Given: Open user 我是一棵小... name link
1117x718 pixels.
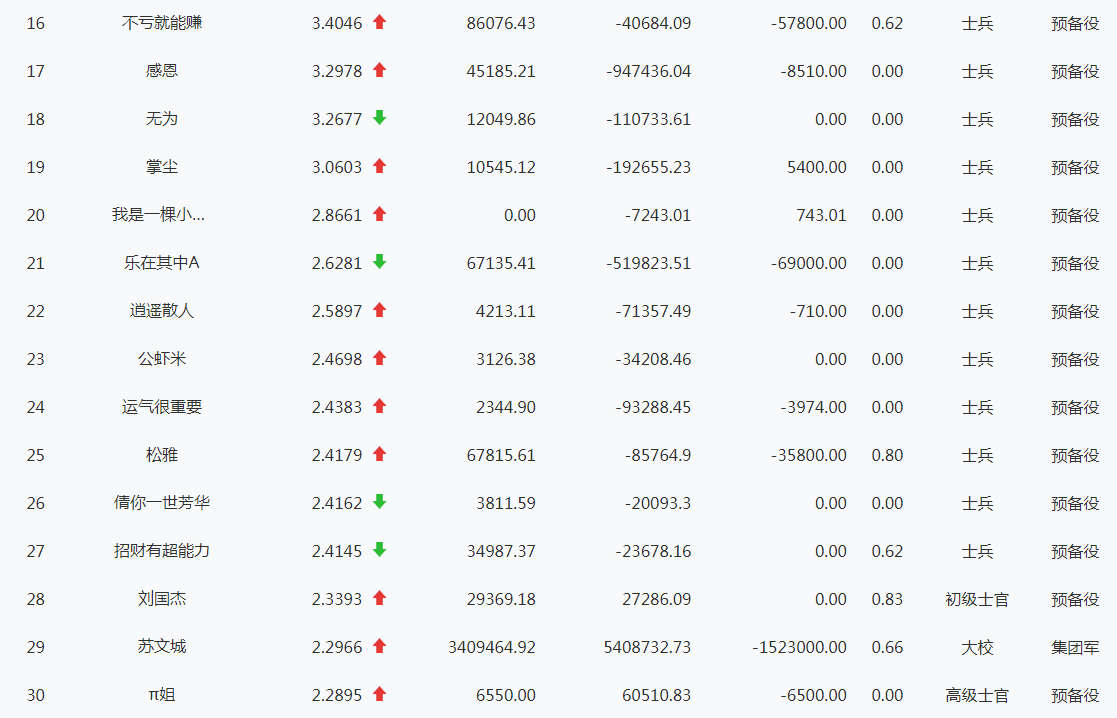Looking at the screenshot, I should tap(158, 214).
